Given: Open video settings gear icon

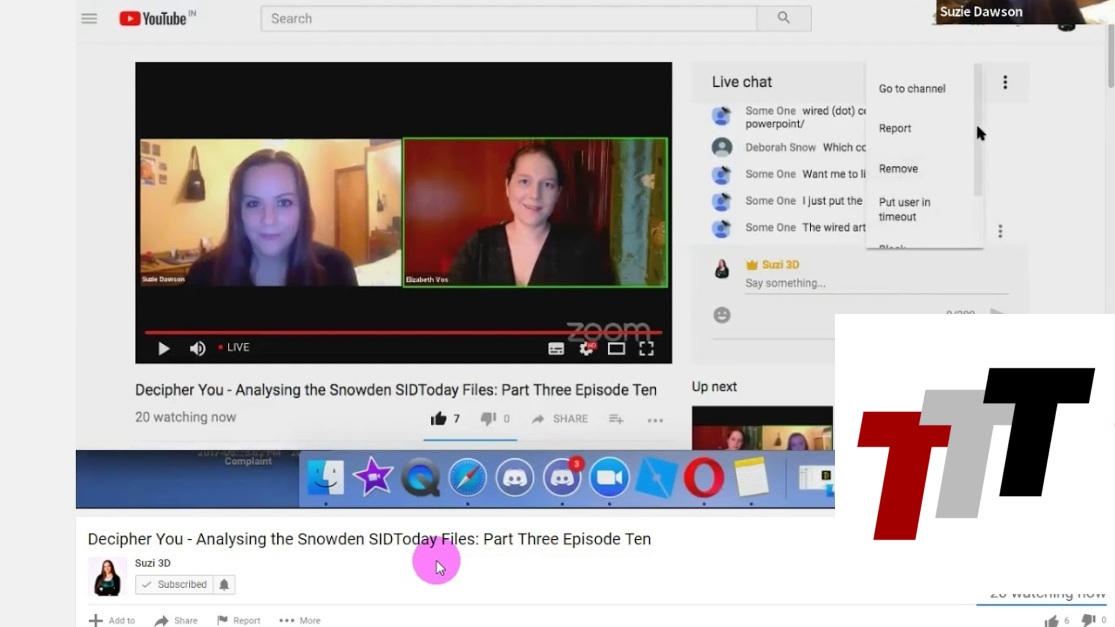Looking at the screenshot, I should [587, 348].
